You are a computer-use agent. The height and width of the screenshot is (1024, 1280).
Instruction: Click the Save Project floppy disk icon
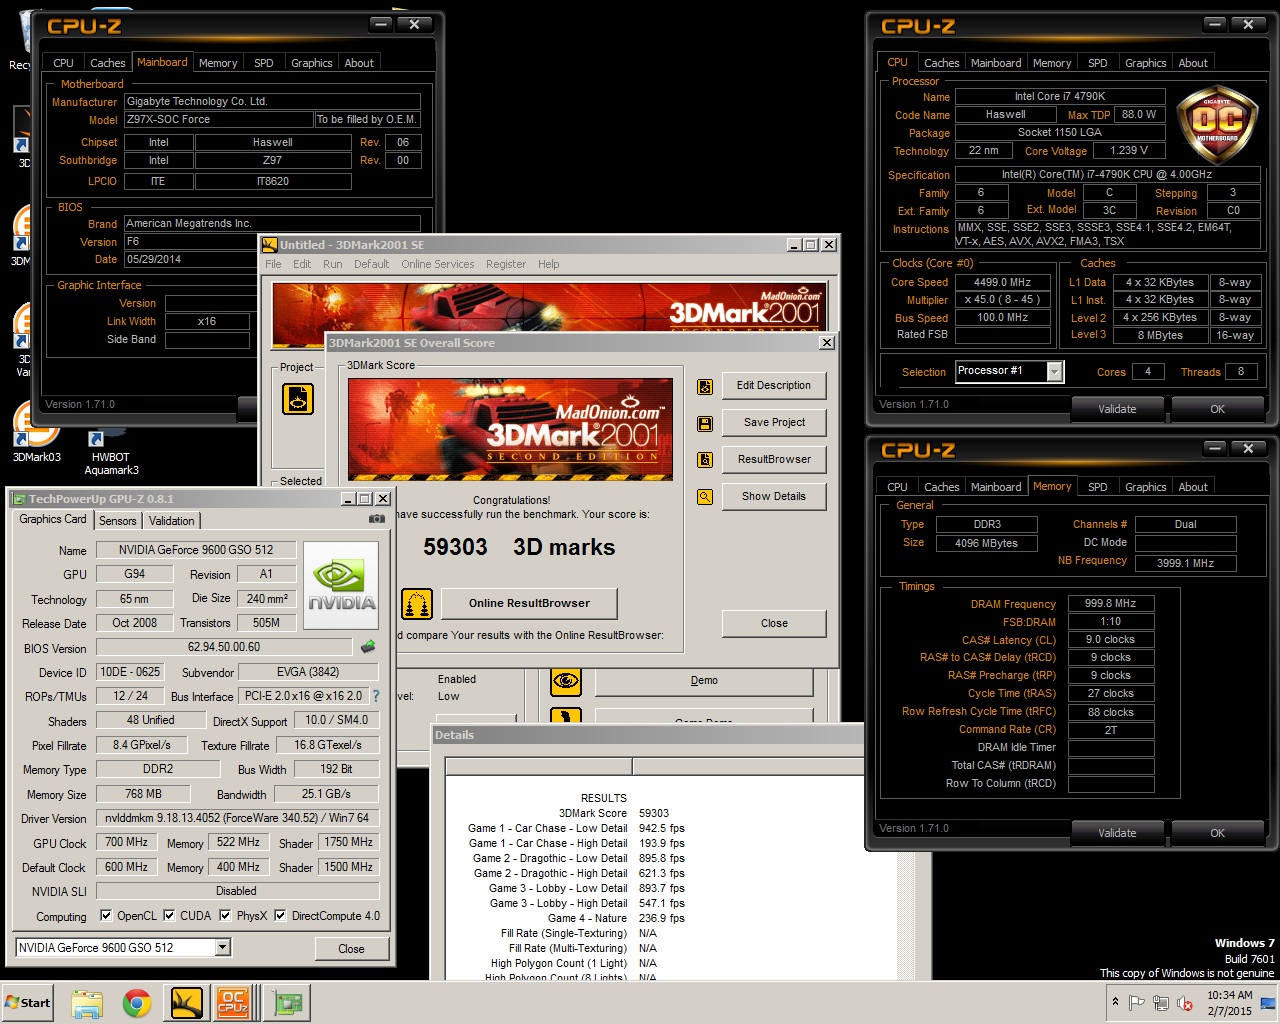tap(705, 423)
